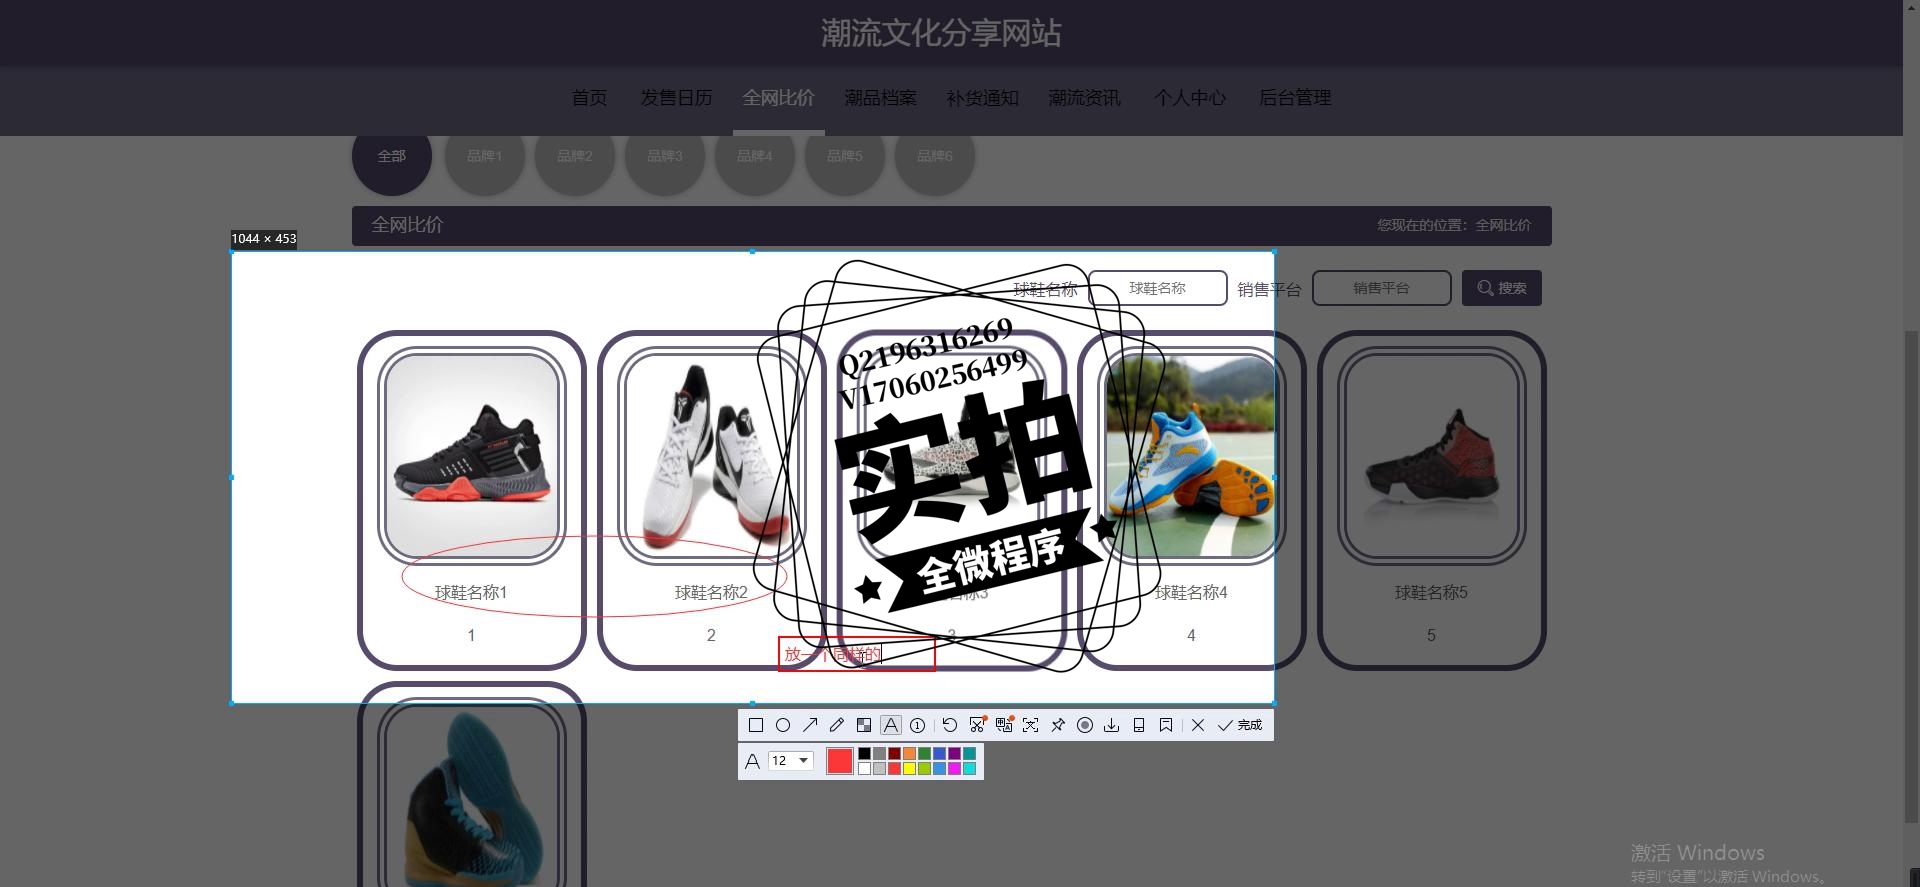Pick the dark green color swatch
The width and height of the screenshot is (1920, 887).
[924, 754]
